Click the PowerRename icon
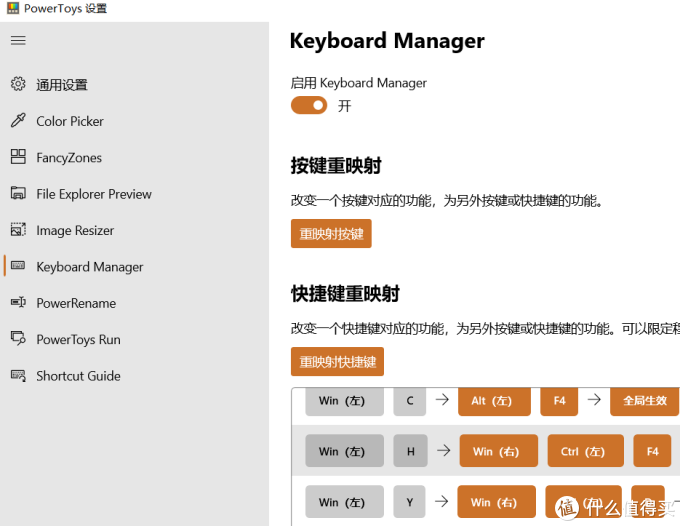This screenshot has height=526, width=680. [x=18, y=302]
